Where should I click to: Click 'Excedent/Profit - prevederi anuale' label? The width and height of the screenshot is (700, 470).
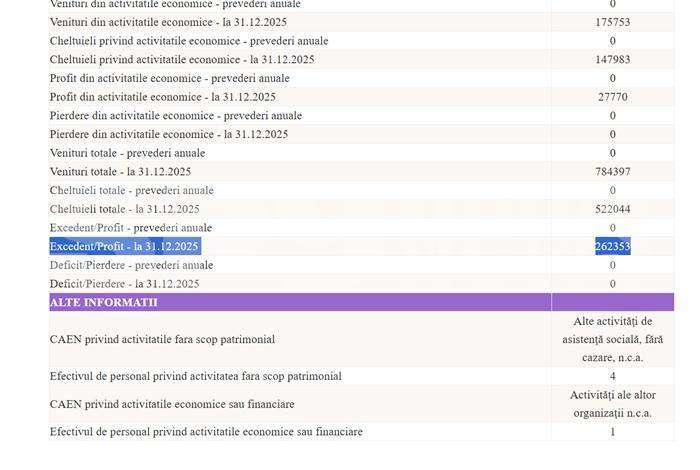coord(131,229)
